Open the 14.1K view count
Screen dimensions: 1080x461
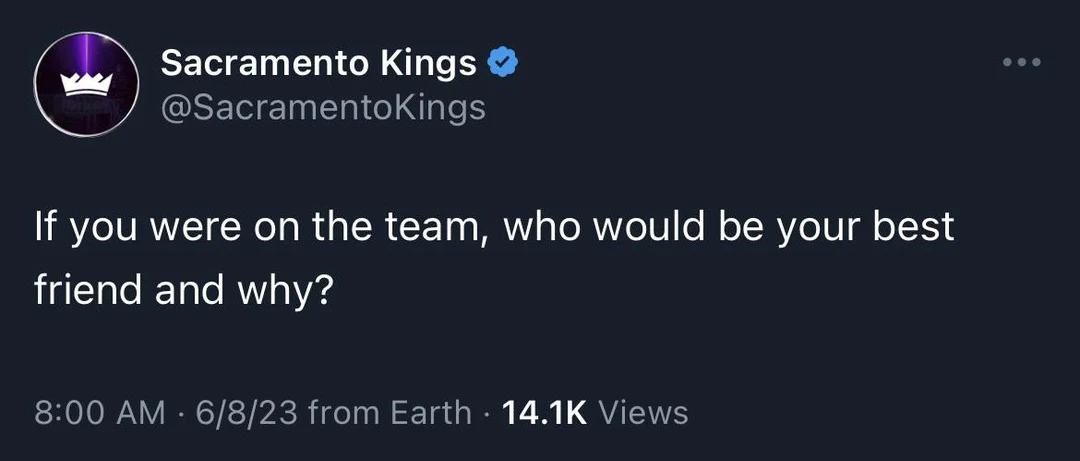click(x=545, y=412)
